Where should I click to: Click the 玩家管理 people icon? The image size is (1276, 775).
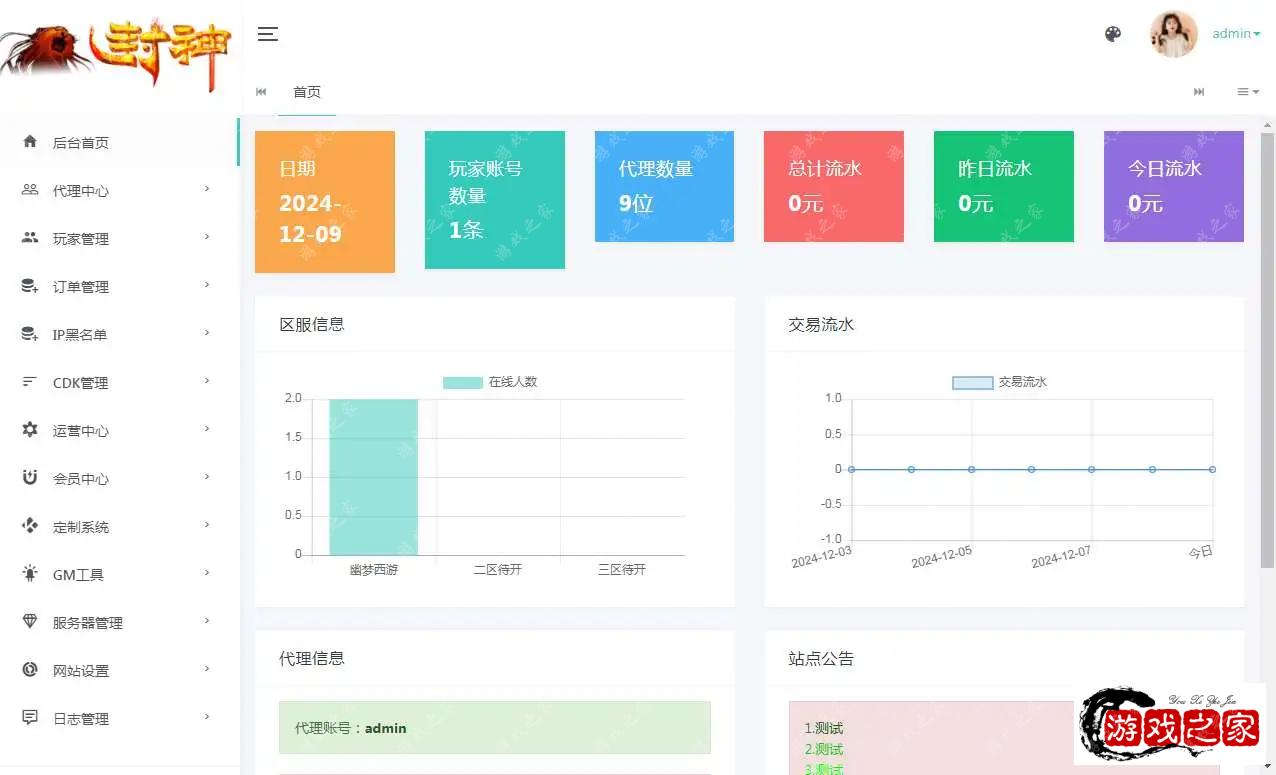point(30,238)
